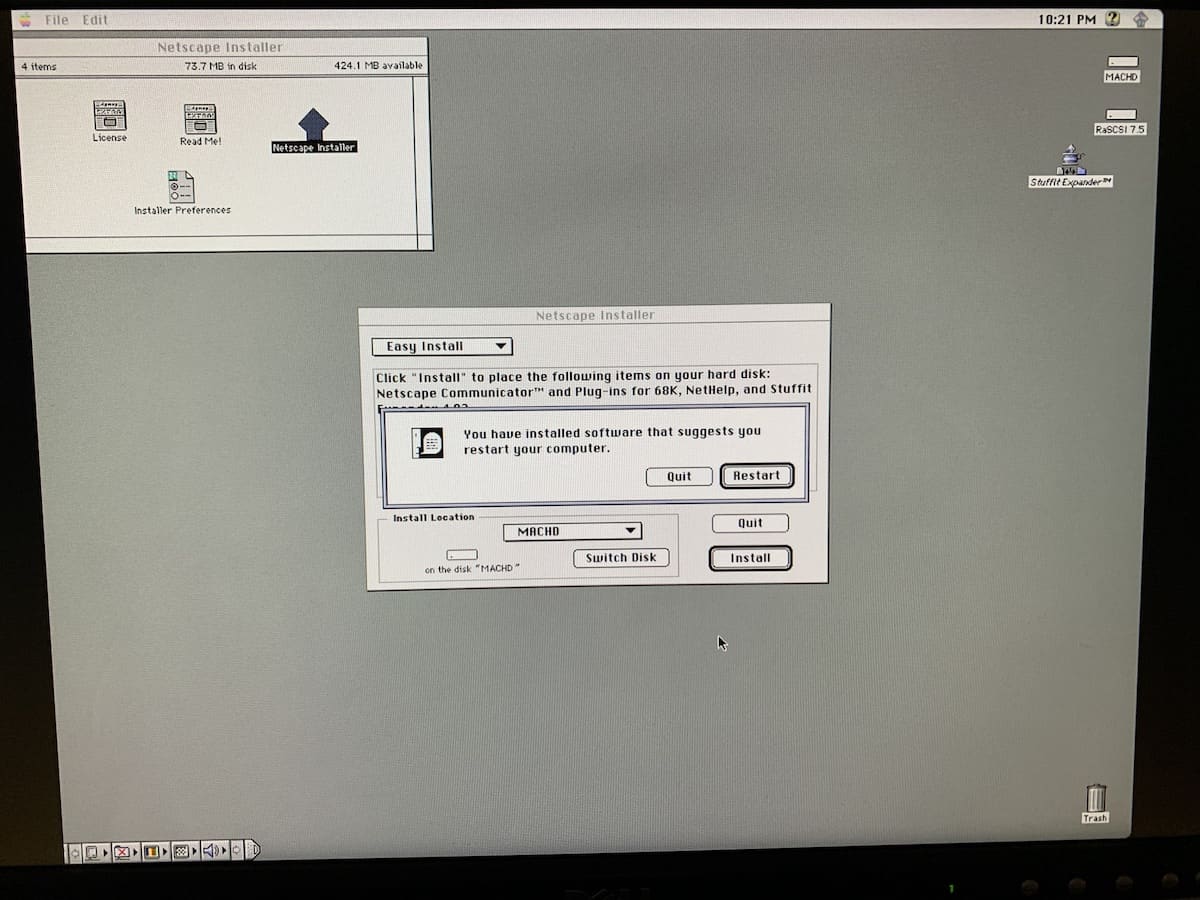Image resolution: width=1200 pixels, height=900 pixels.
Task: Click '424.1 MB available' in folder window
Action: click(x=378, y=66)
